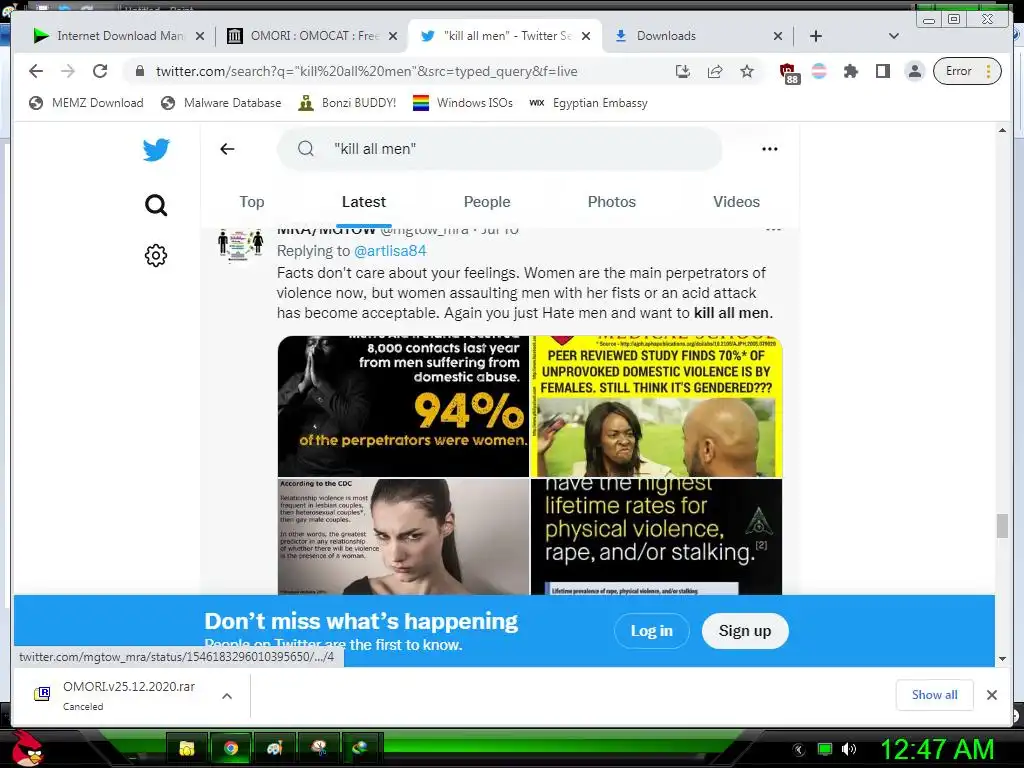Screen dimensions: 1024x768
Task: Open the @artlisa84 profile link
Action: click(x=390, y=251)
